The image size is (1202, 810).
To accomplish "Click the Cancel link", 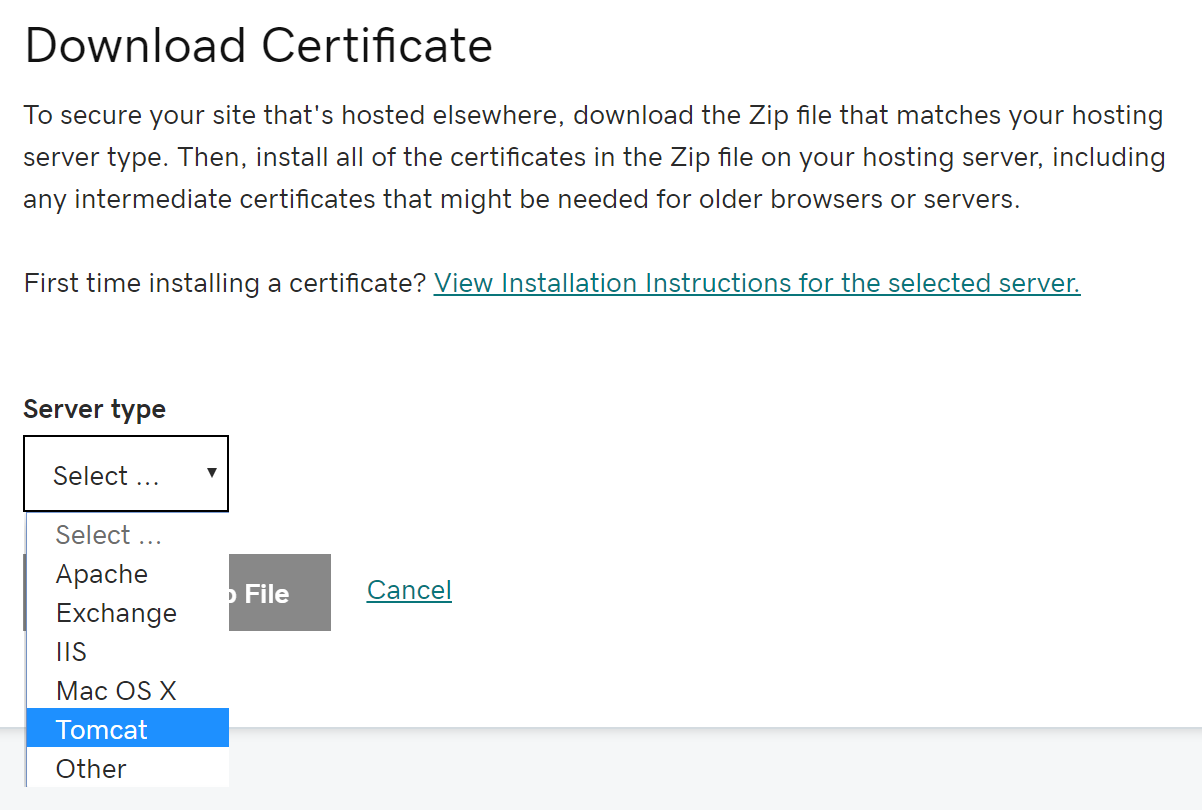I will pos(409,590).
